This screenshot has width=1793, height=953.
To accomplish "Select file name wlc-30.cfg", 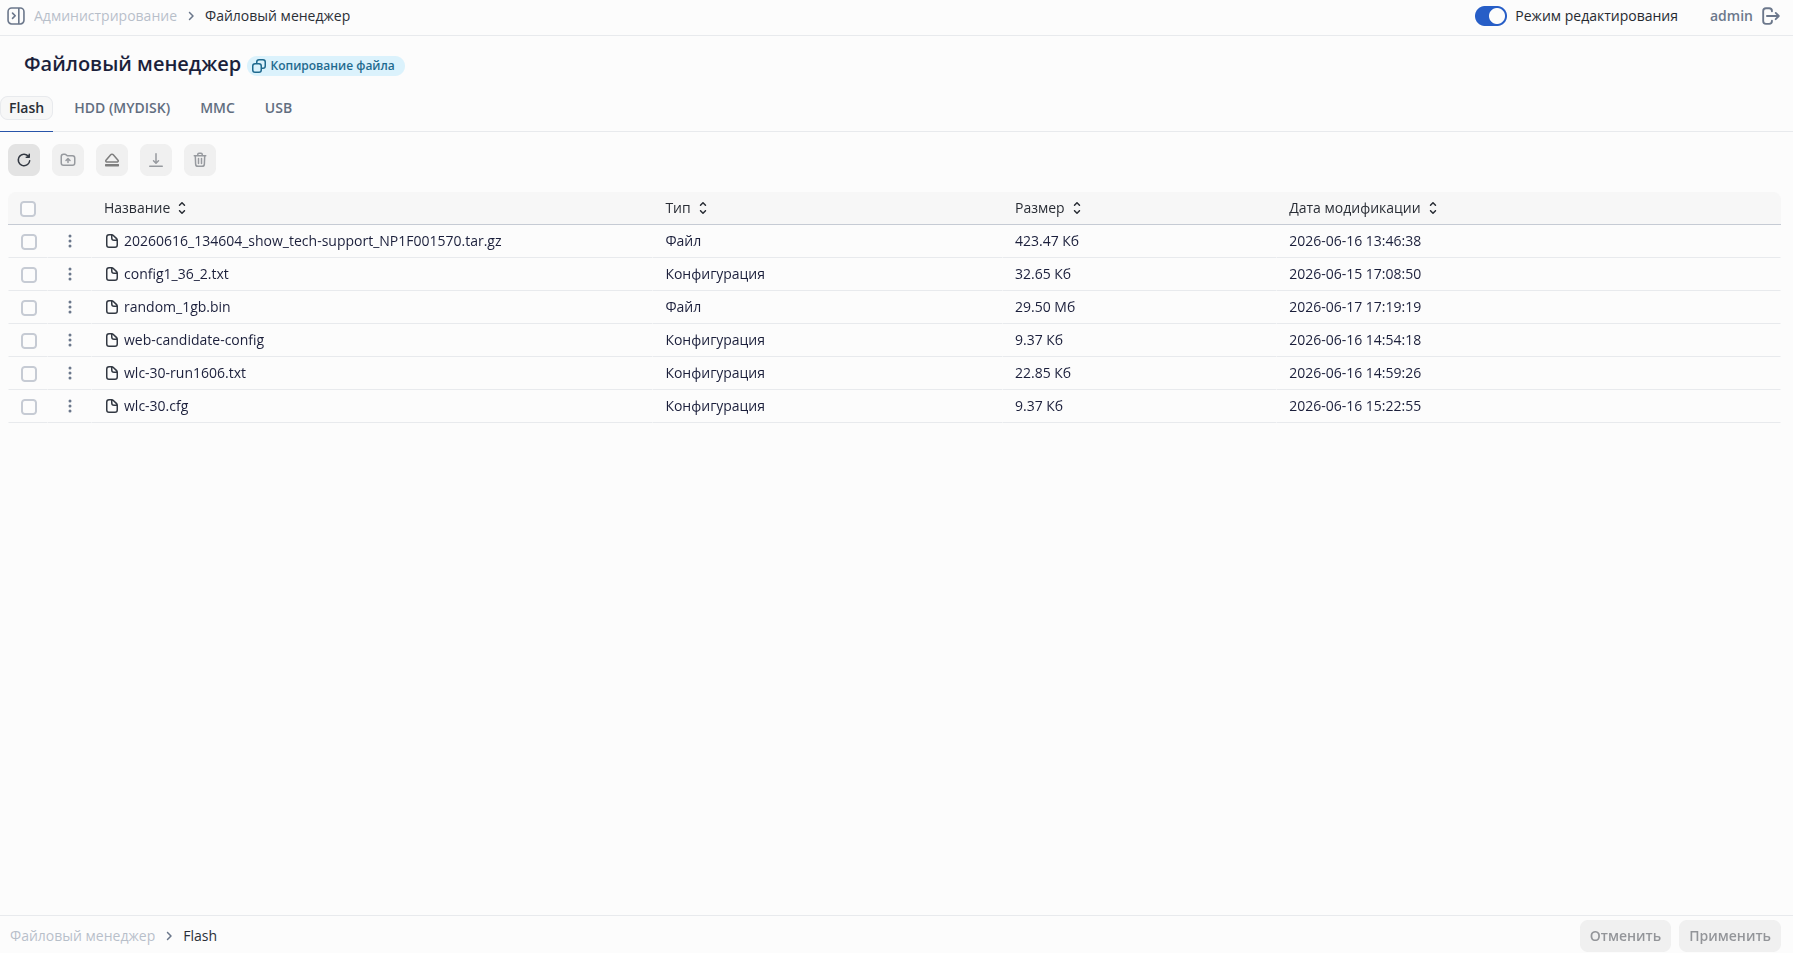I will click(156, 406).
